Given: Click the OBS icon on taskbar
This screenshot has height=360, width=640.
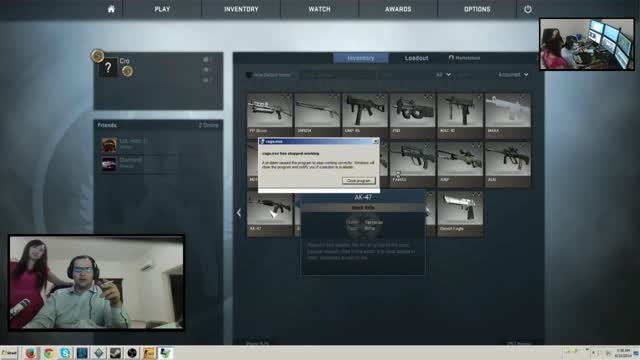Looking at the screenshot, I should pyautogui.click(x=132, y=353).
